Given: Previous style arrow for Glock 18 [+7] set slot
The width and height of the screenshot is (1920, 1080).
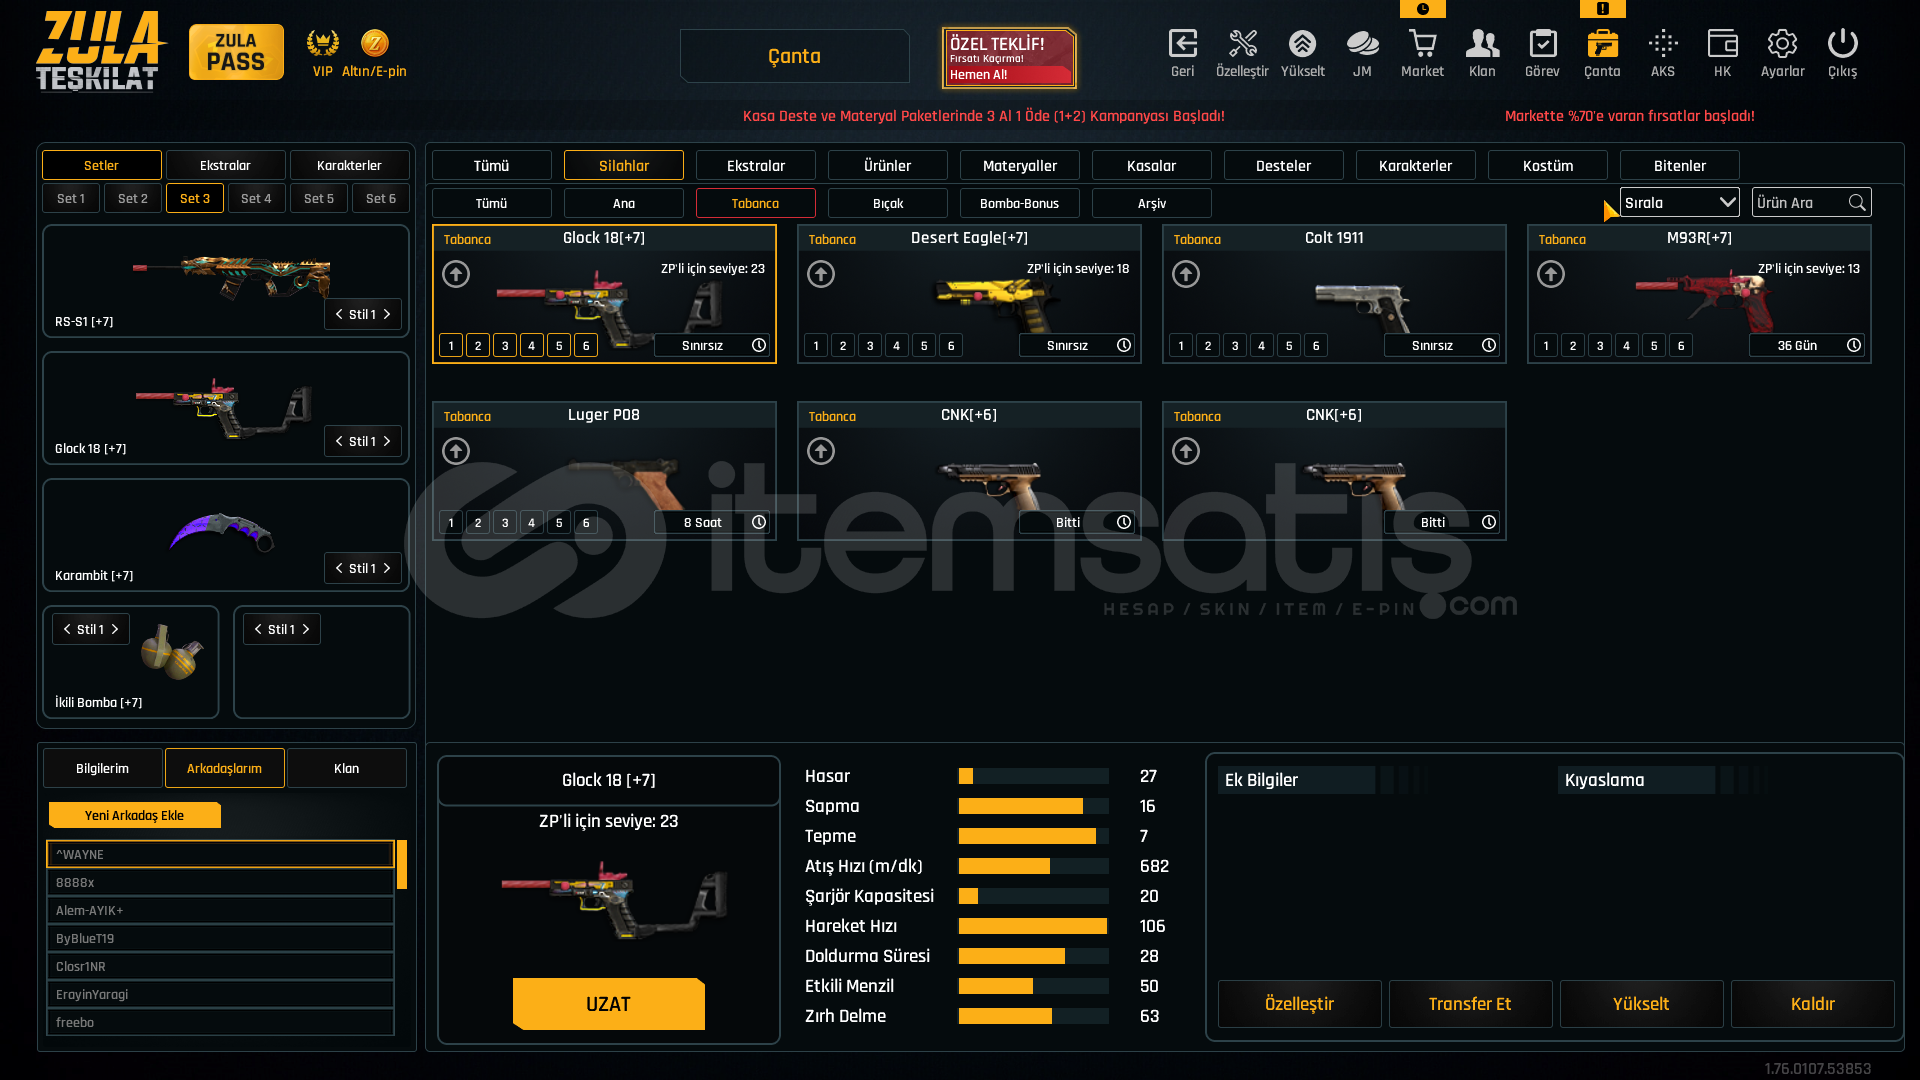Looking at the screenshot, I should click(x=339, y=441).
